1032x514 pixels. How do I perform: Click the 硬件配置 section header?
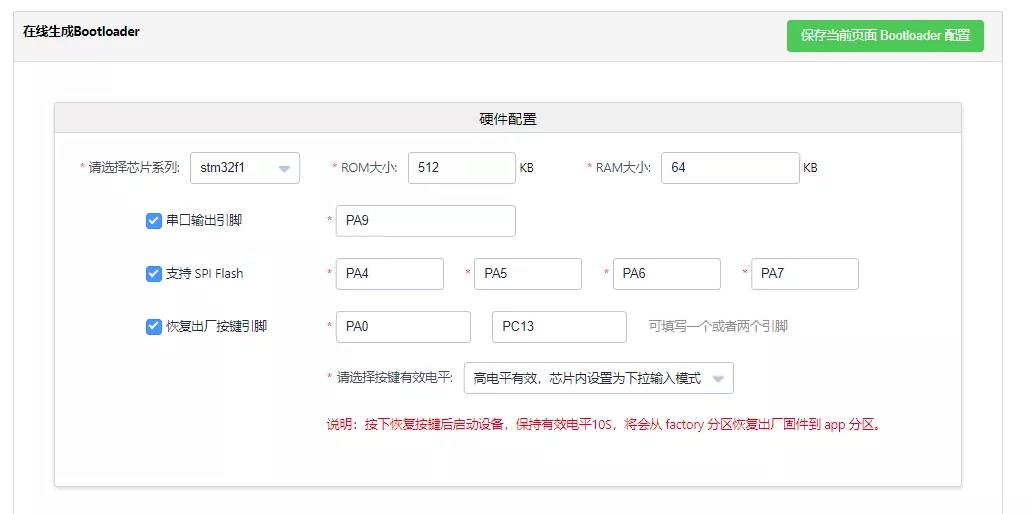click(507, 118)
